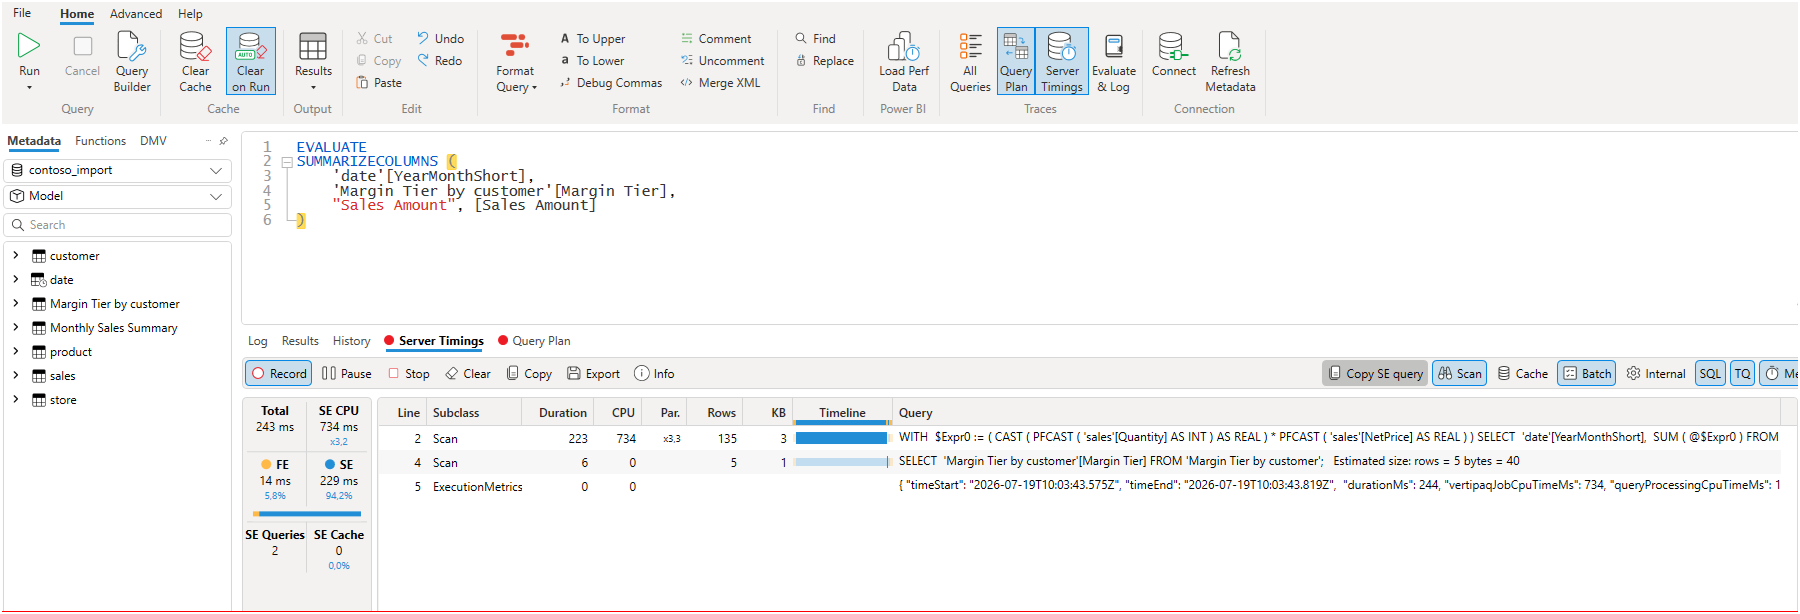Click the Cancel query icon

[82, 46]
